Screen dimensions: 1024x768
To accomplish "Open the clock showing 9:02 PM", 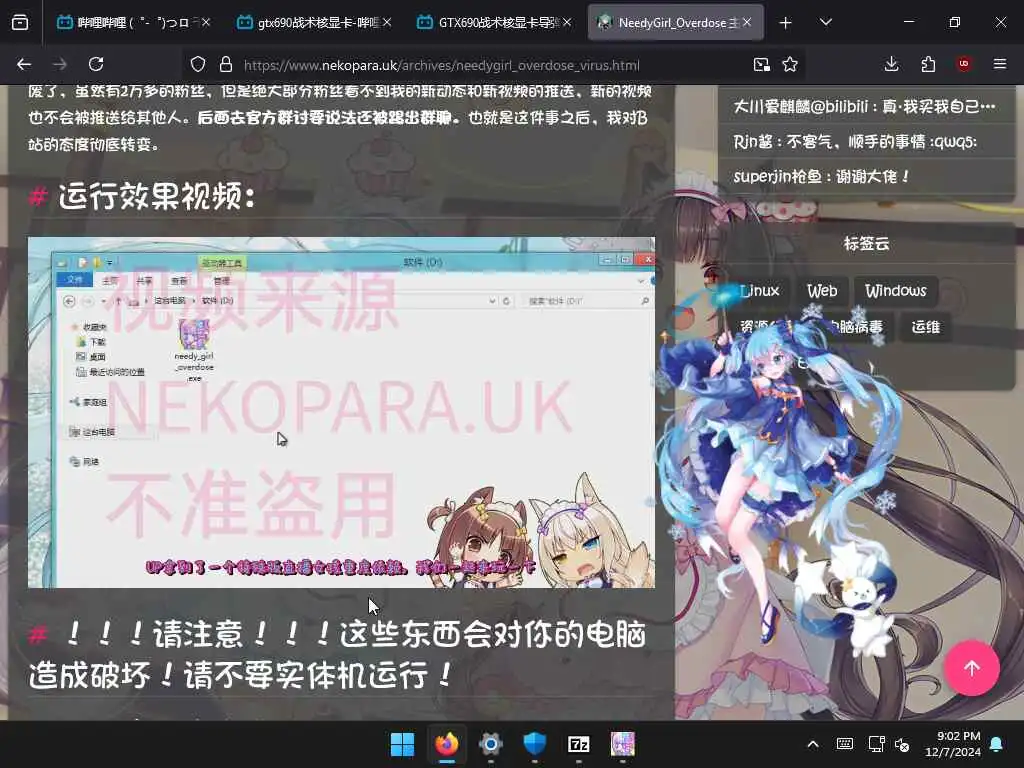I will [953, 744].
